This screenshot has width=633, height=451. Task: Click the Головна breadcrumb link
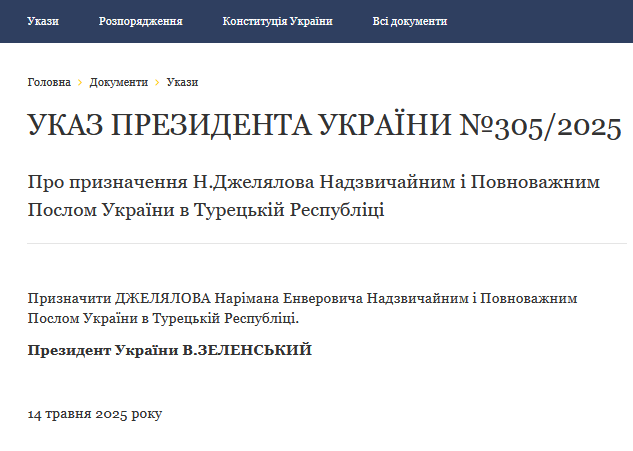pyautogui.click(x=49, y=82)
